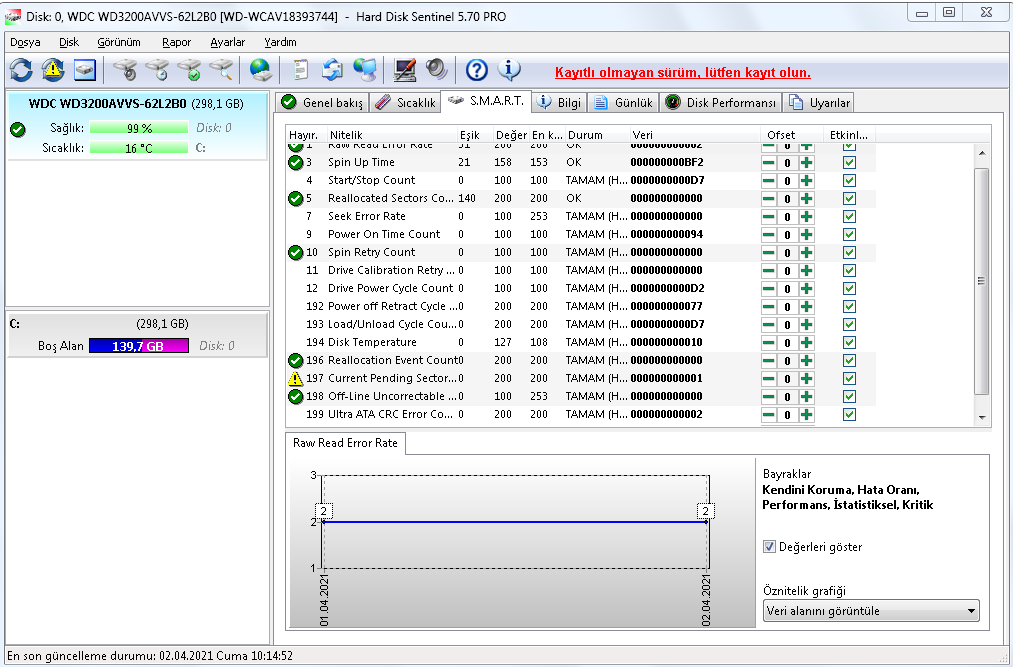Uncheck the Spin Up Time enabled checkbox
1013x667 pixels.
(x=849, y=162)
